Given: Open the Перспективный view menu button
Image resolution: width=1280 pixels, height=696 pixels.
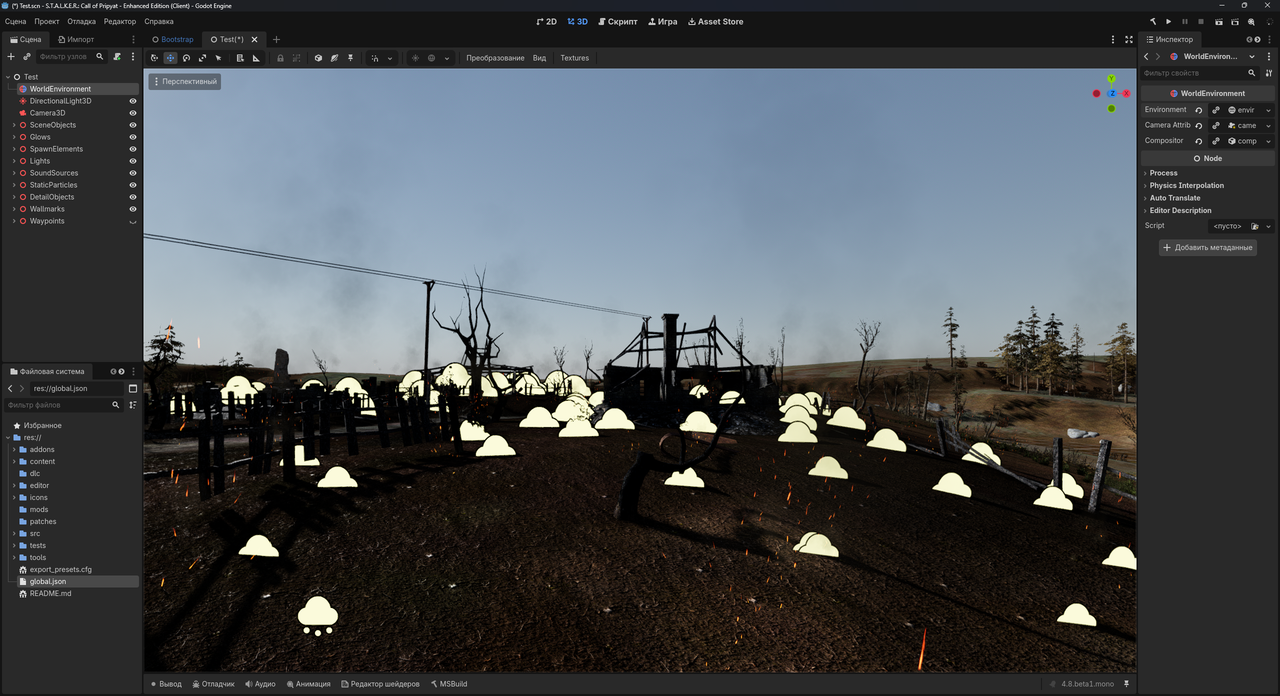Looking at the screenshot, I should point(185,81).
